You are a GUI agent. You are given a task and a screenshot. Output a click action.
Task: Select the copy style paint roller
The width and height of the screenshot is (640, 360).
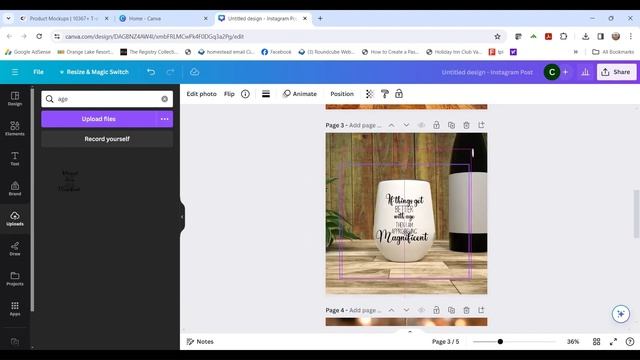(x=384, y=94)
